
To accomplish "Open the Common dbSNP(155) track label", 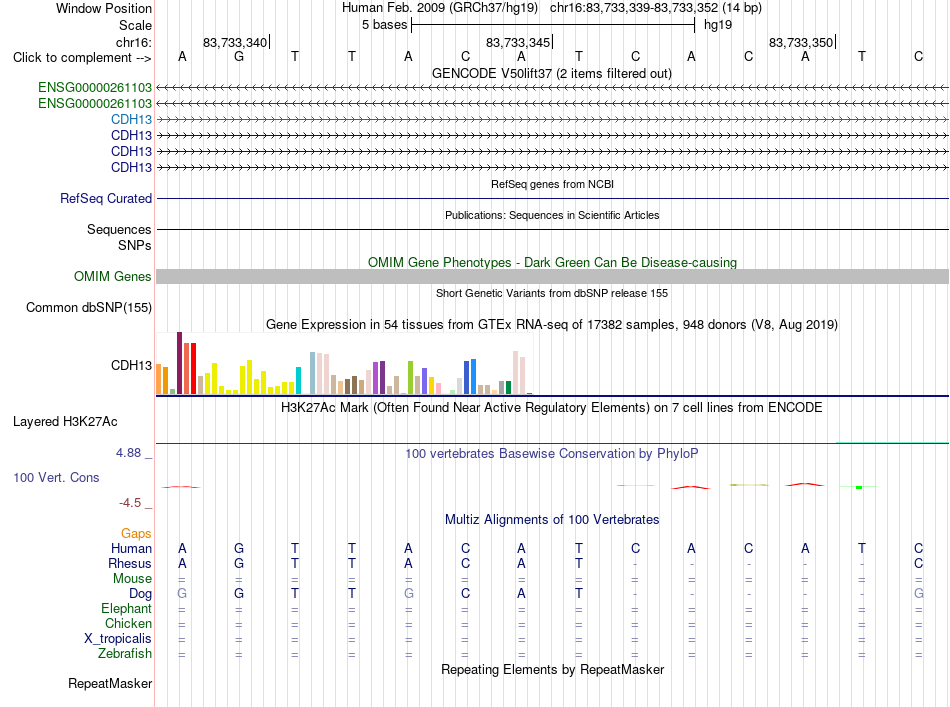I will click(x=88, y=307).
